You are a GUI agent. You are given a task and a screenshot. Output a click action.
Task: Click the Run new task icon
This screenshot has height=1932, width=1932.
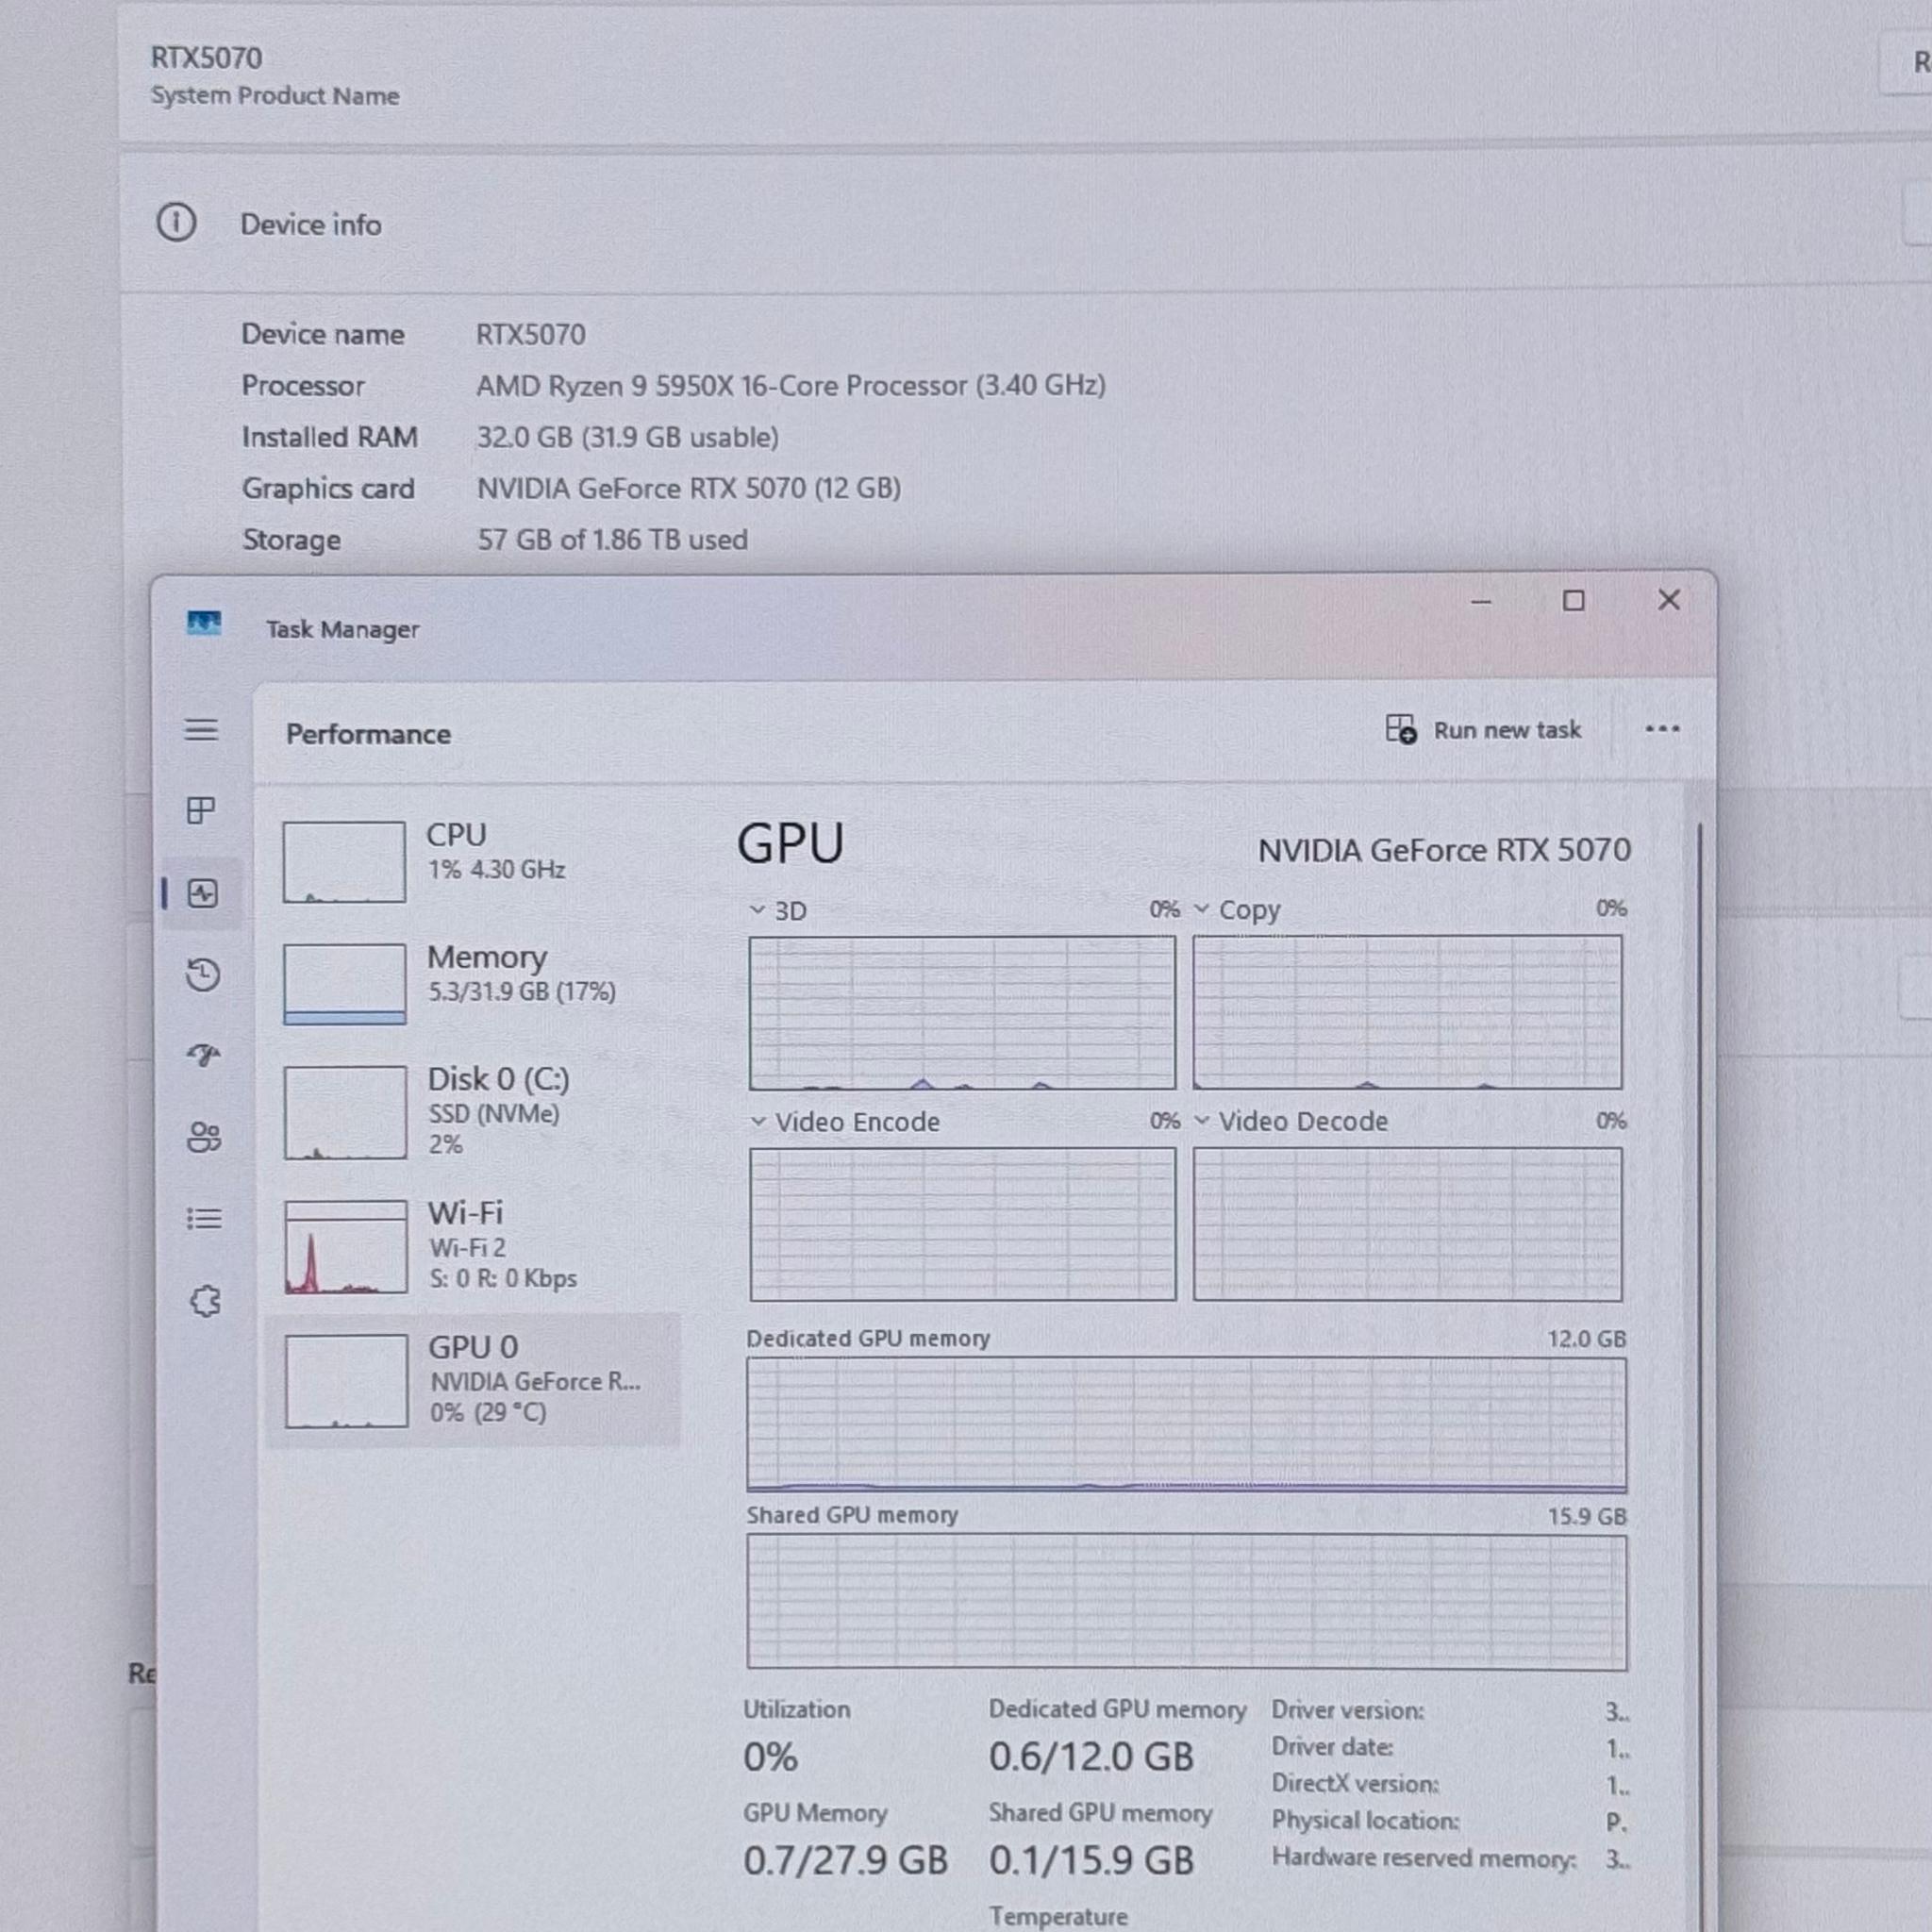pyautogui.click(x=1401, y=729)
